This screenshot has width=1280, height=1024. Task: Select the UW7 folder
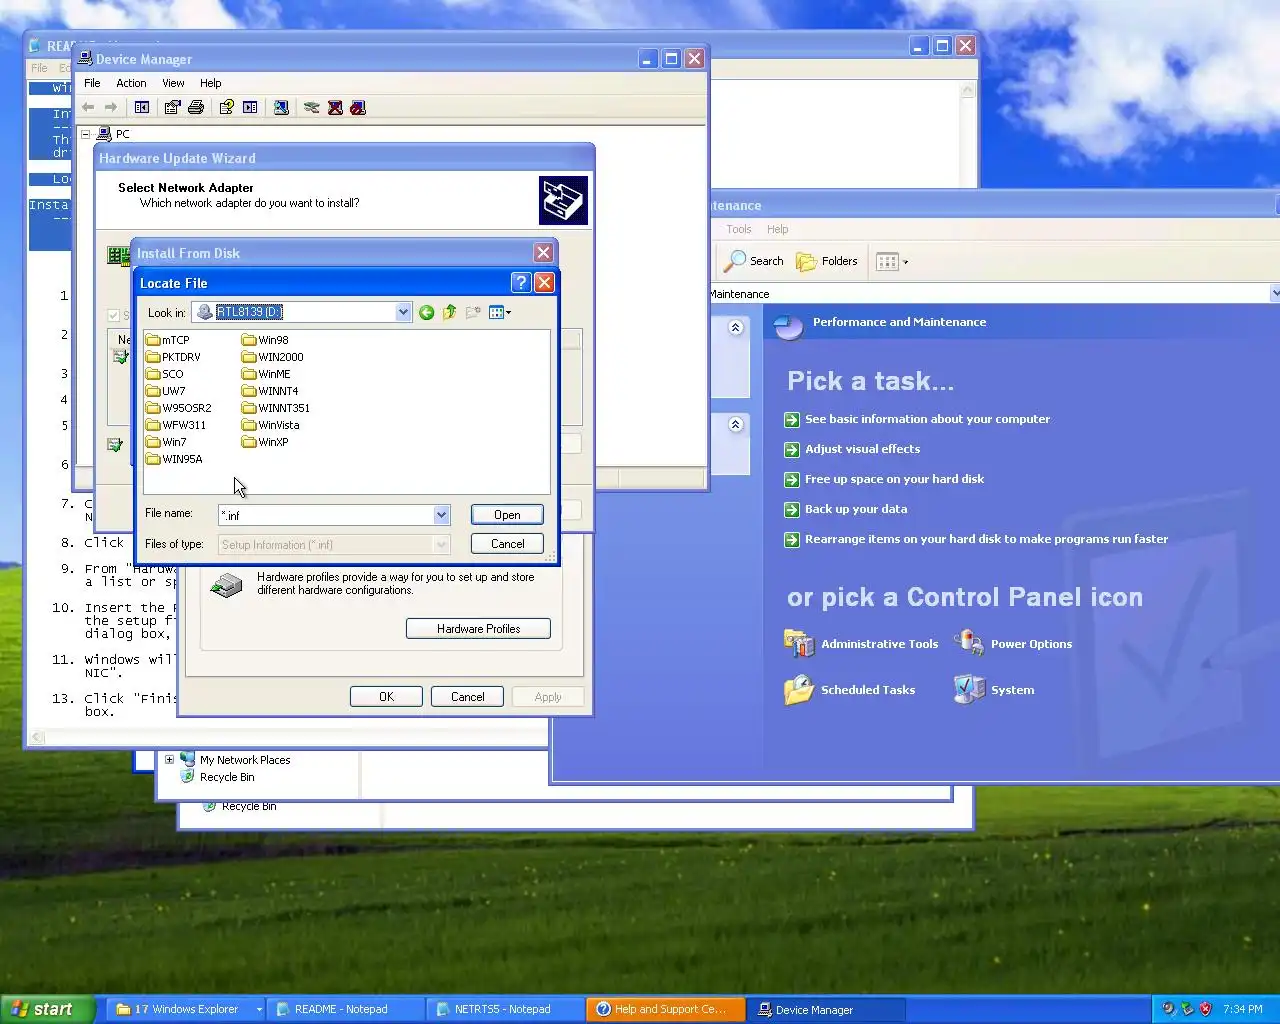166,391
